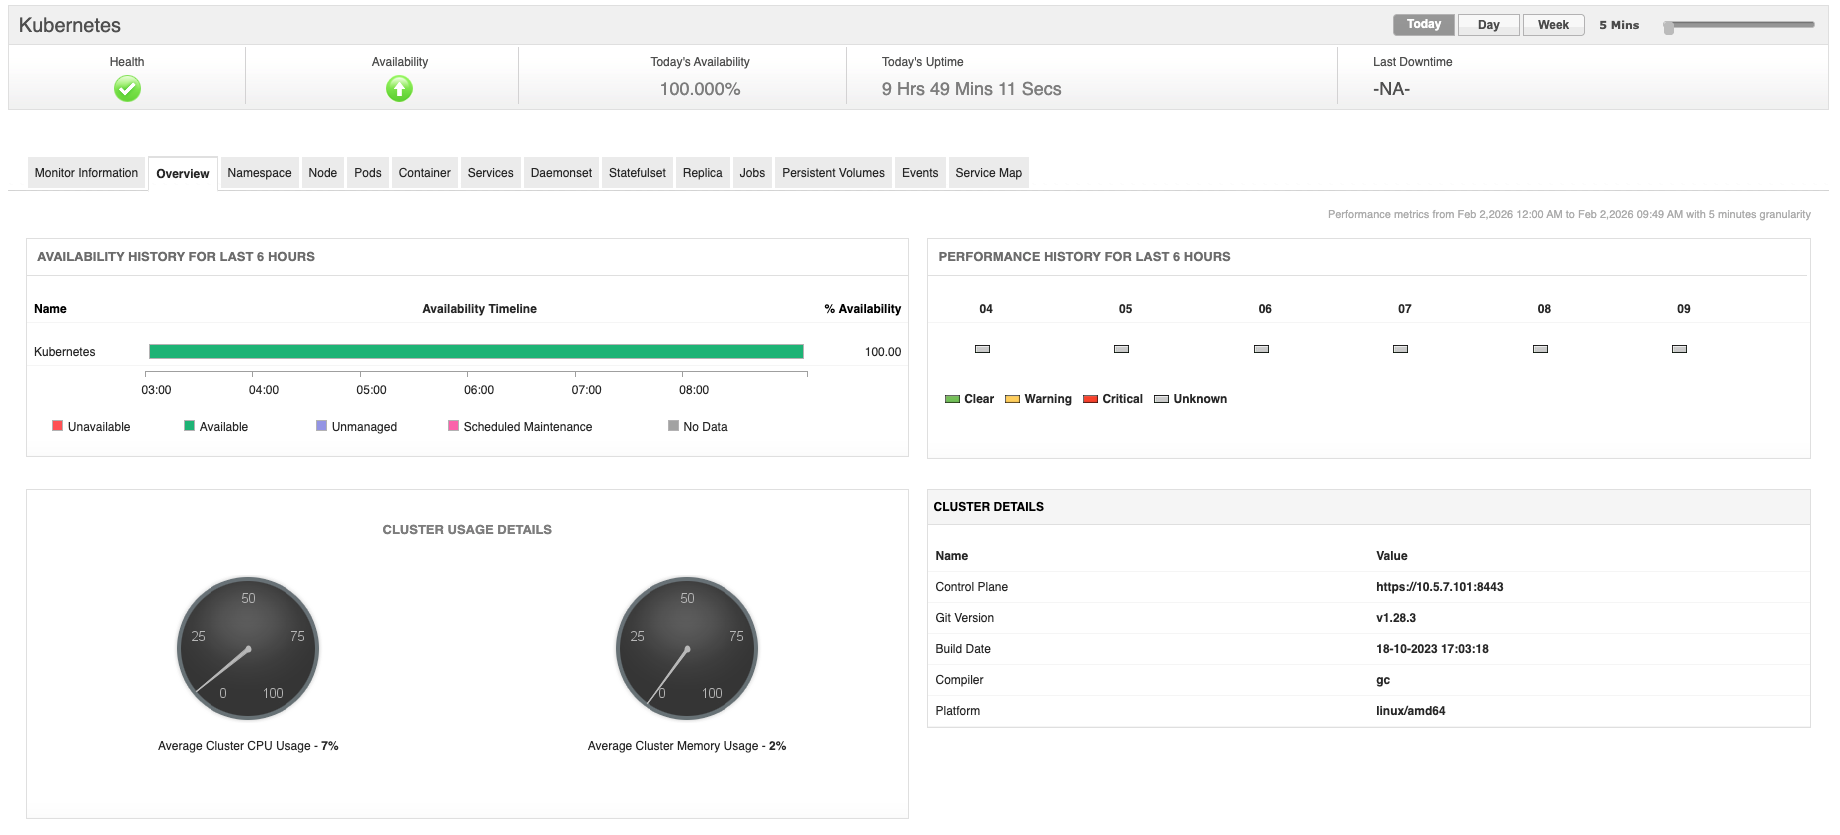Click the Git Version value v1.28.3

[x=1396, y=618]
